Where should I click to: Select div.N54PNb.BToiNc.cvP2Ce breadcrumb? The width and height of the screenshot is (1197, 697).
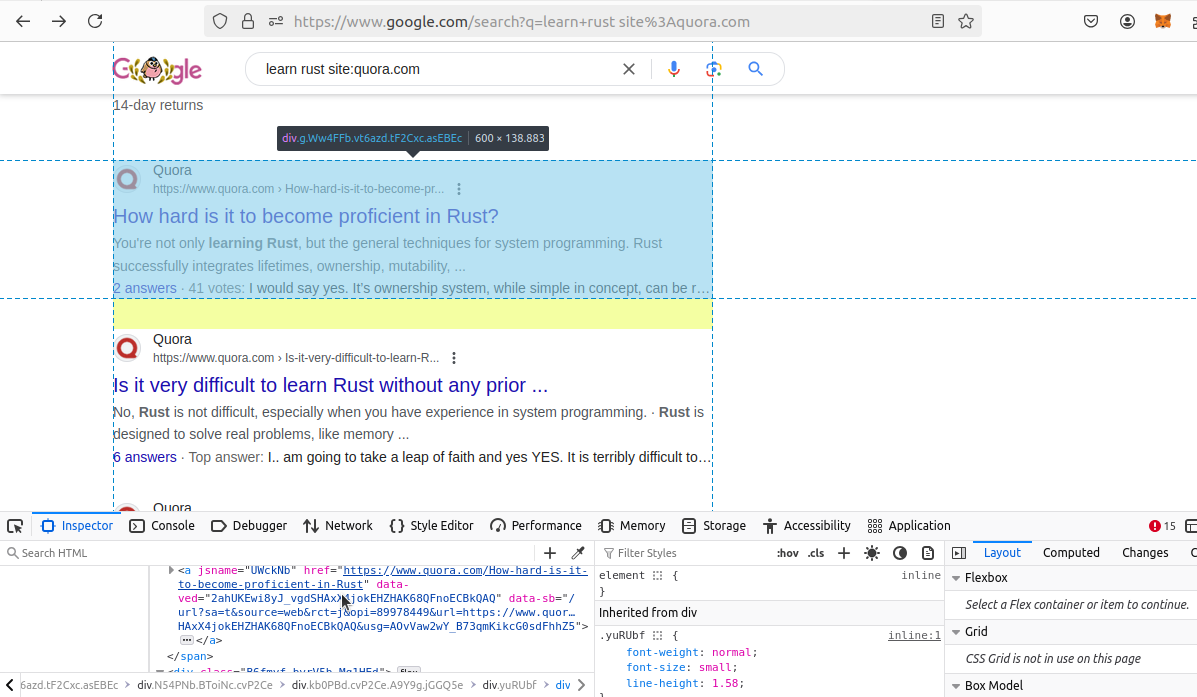[205, 686]
